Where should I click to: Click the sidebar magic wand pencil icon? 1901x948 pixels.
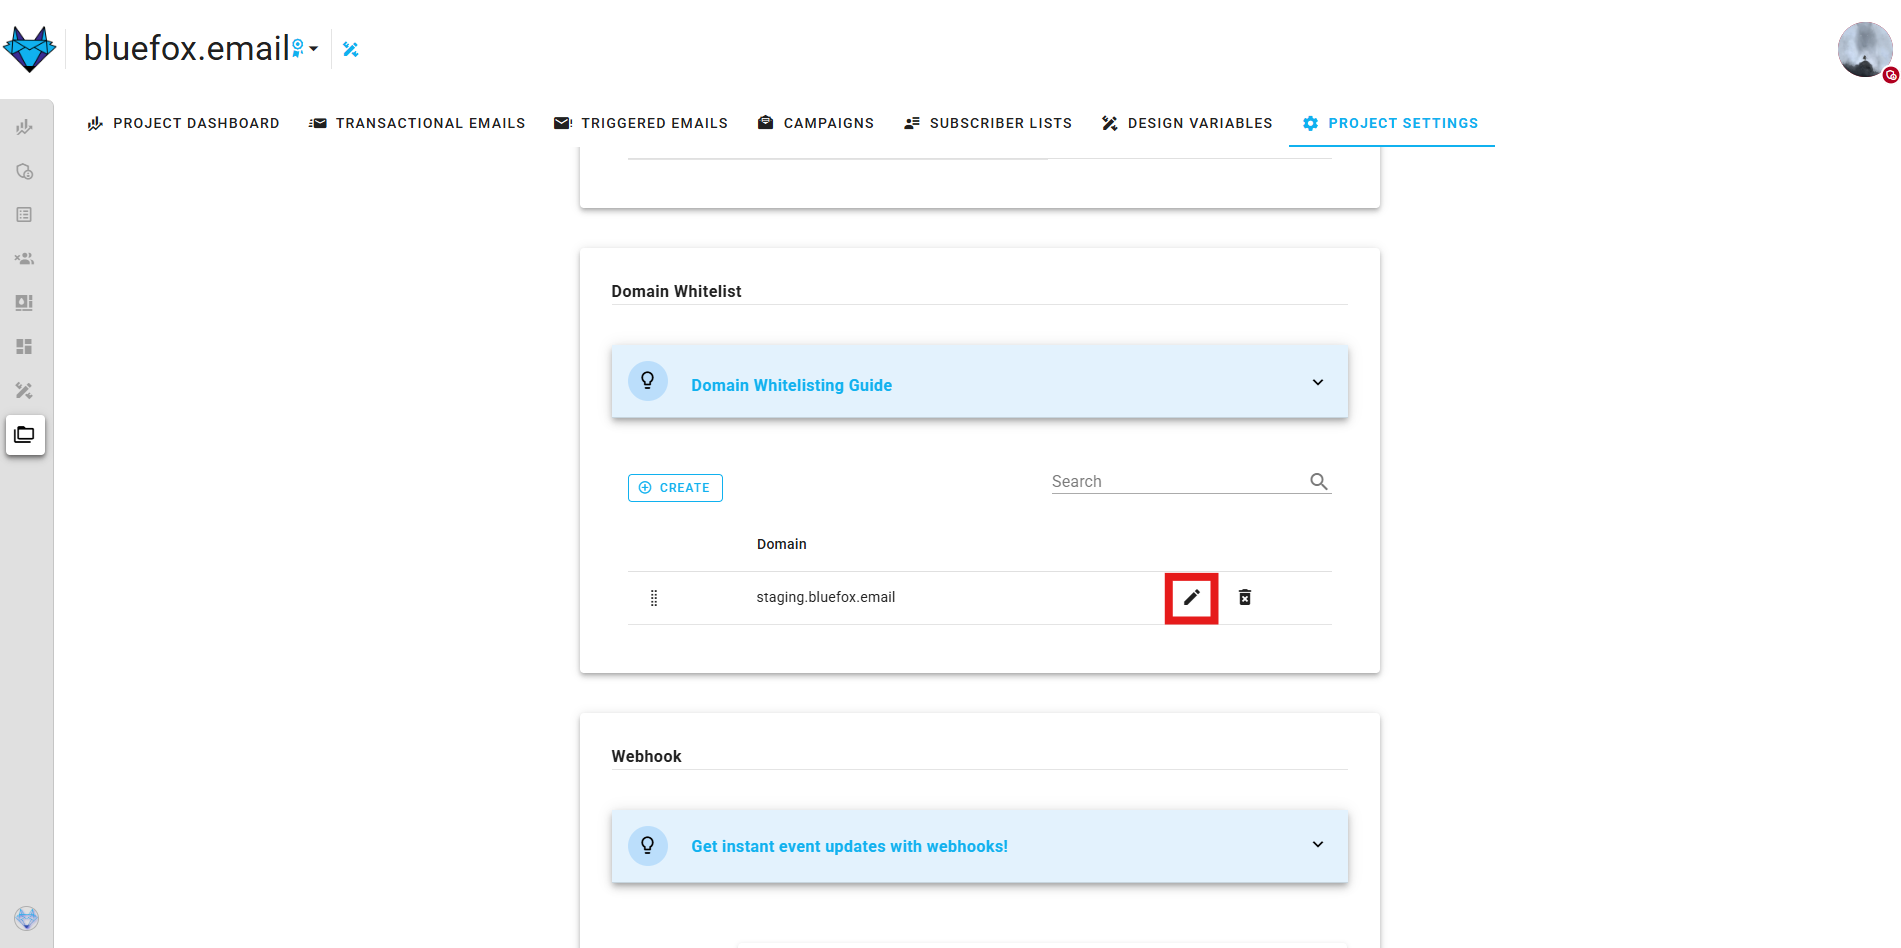coord(25,391)
